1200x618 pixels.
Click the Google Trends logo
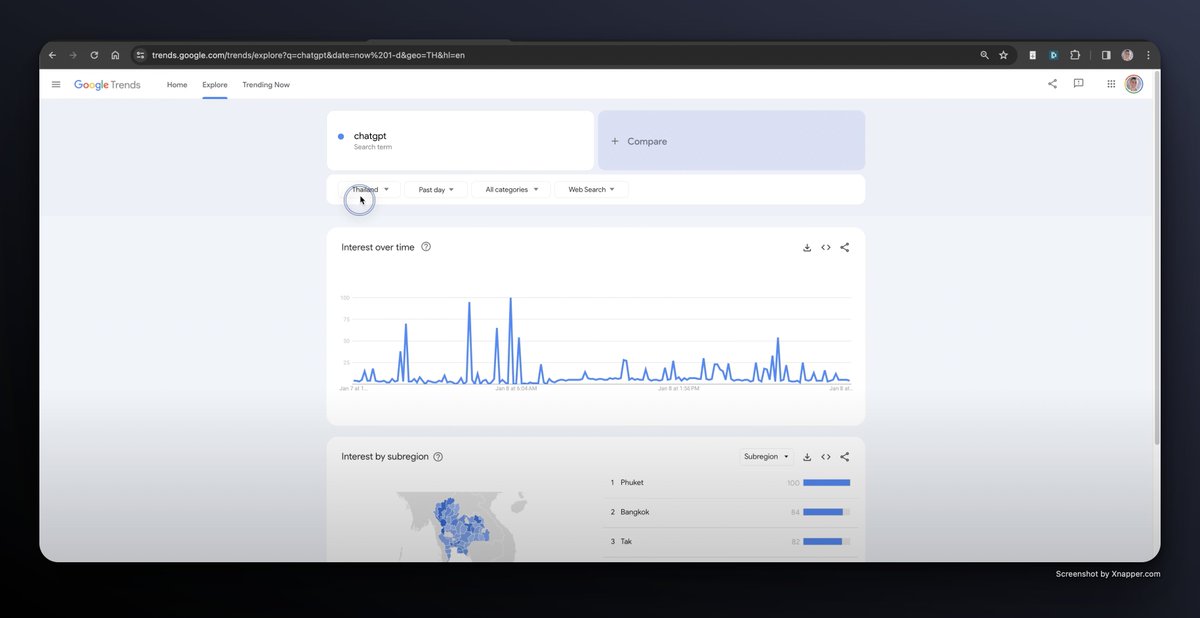[107, 85]
